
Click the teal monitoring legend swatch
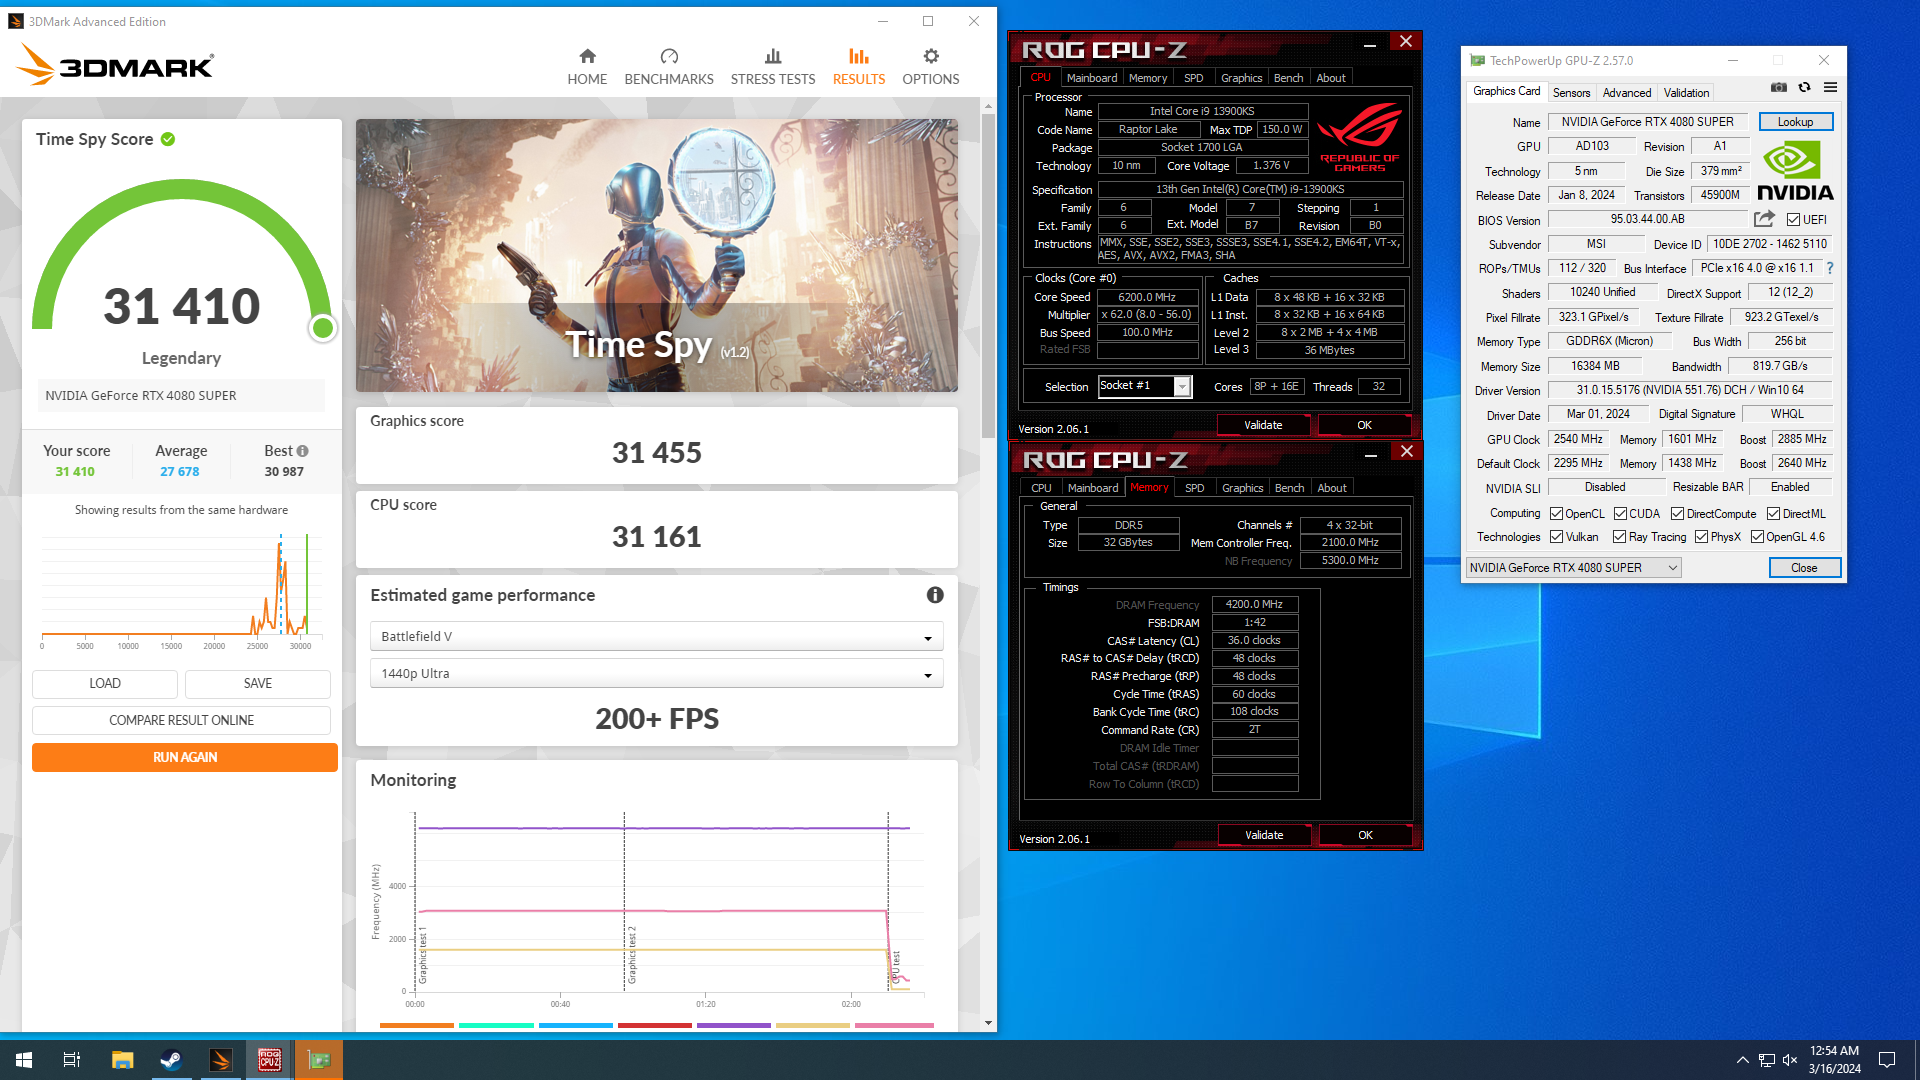click(496, 1025)
